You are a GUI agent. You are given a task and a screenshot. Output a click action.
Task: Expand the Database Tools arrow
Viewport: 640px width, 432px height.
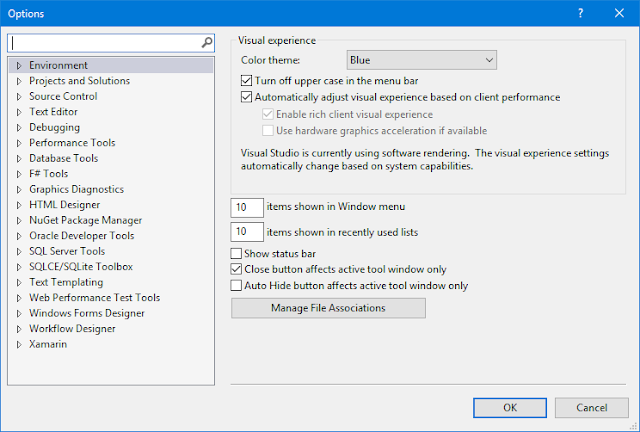coord(19,158)
